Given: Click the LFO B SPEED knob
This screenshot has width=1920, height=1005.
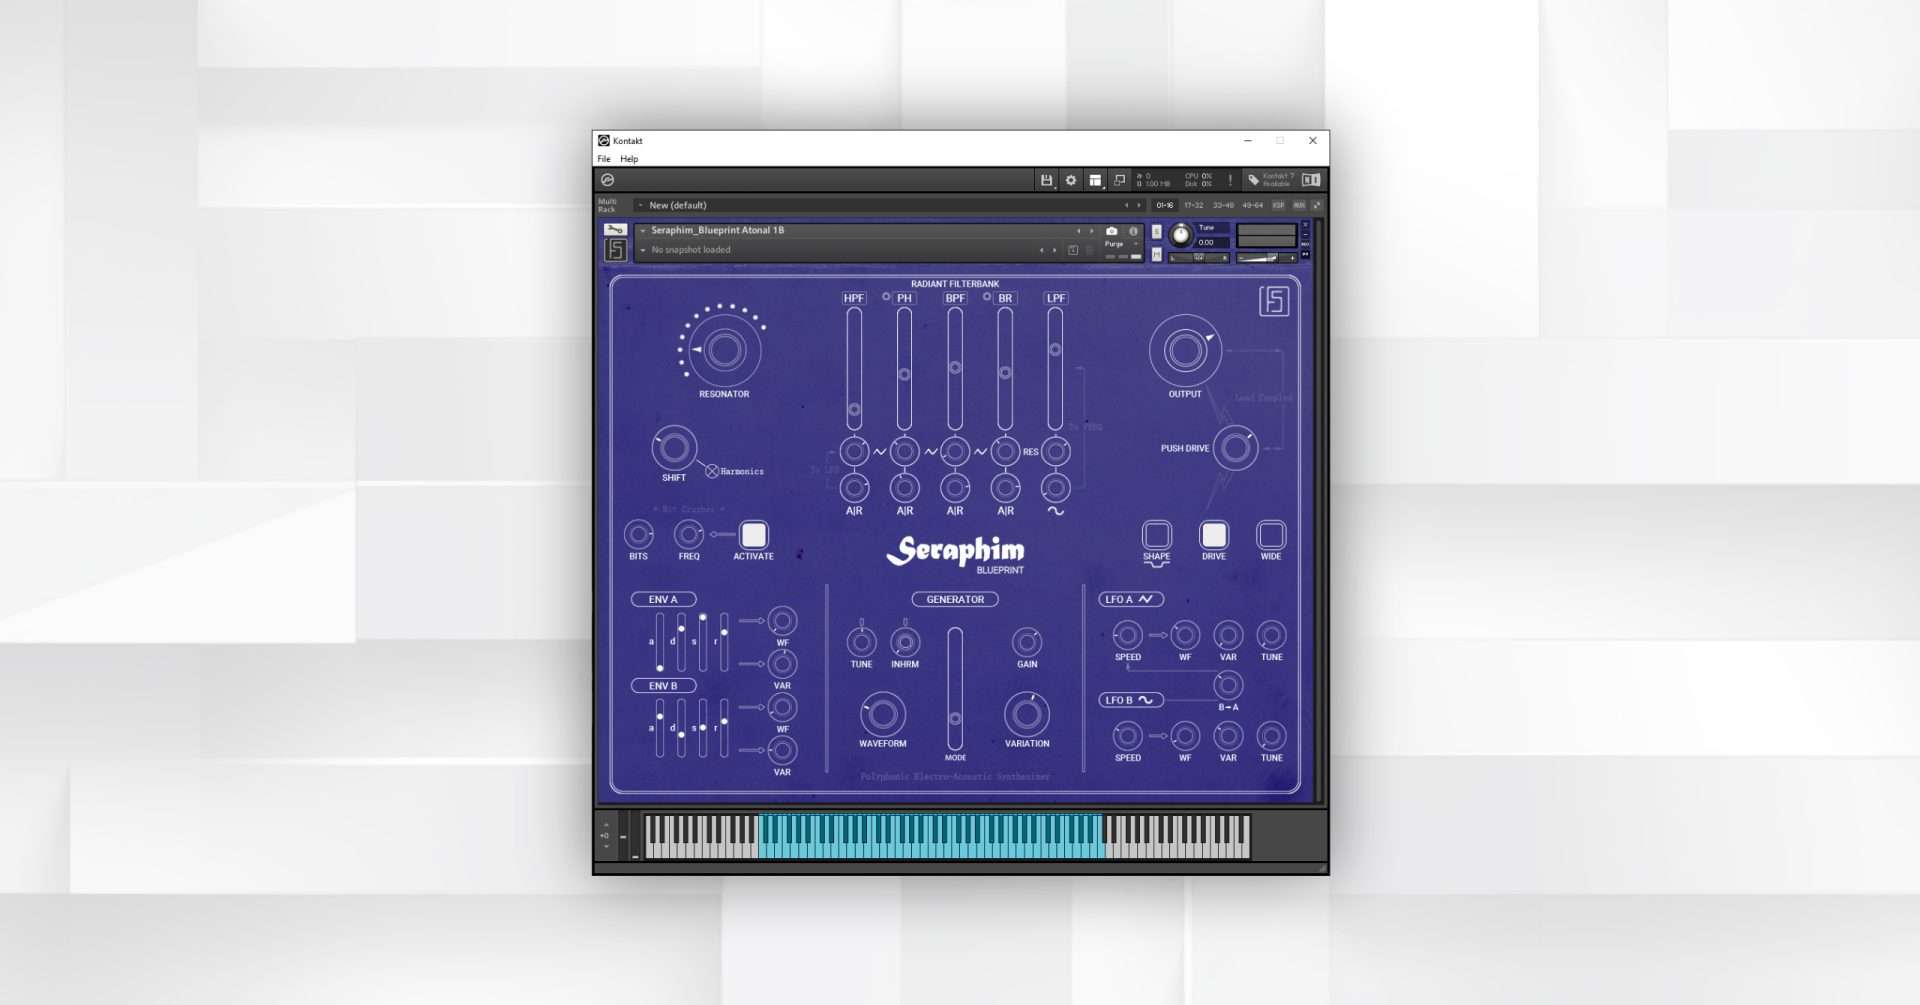Looking at the screenshot, I should 1128,736.
